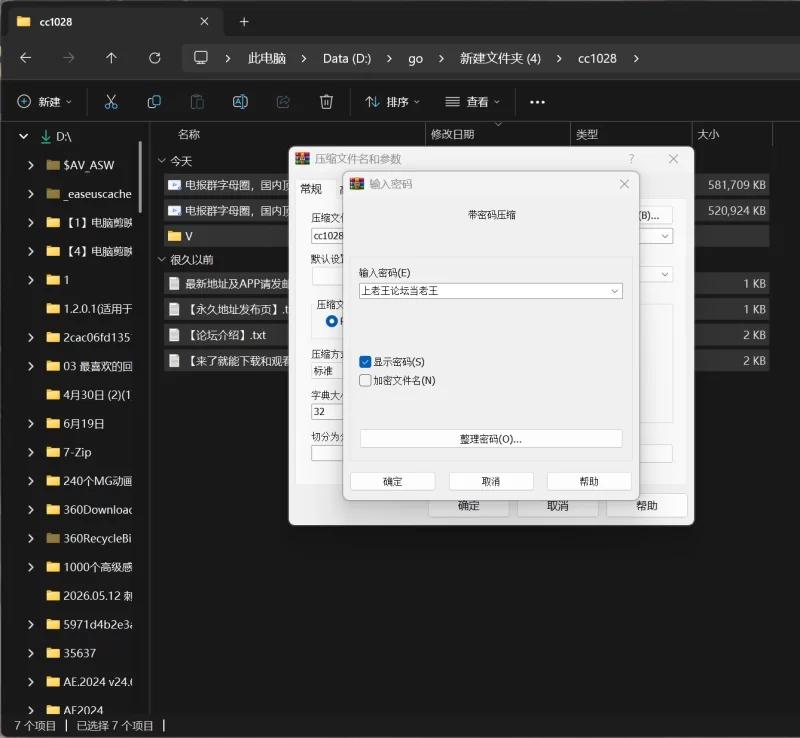800x738 pixels.
Task: Click the forward navigation arrow
Action: (68, 58)
